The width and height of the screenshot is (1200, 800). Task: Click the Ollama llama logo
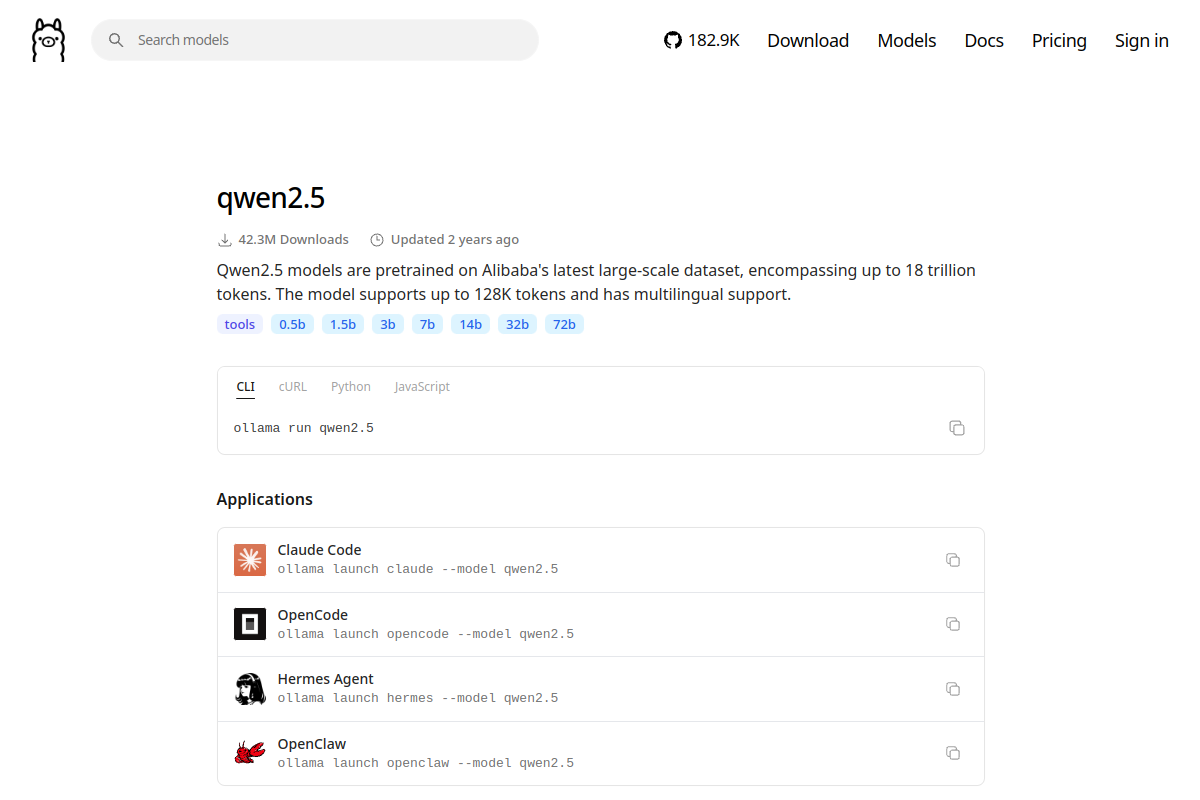48,40
